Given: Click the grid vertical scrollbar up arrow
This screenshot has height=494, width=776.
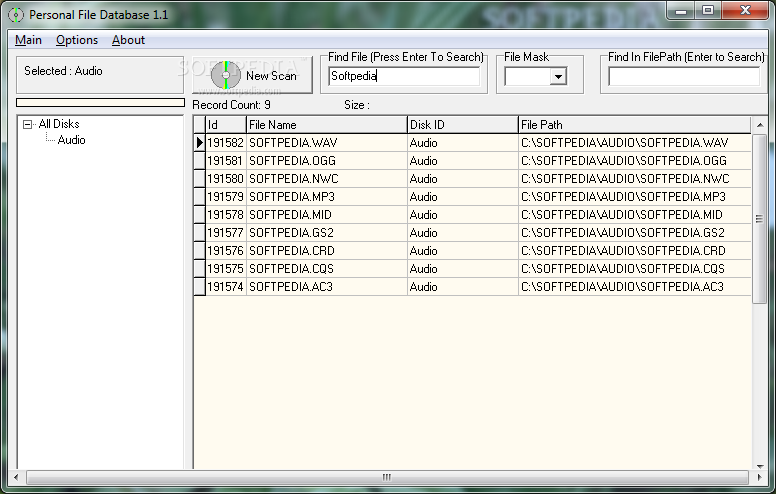Looking at the screenshot, I should (760, 125).
